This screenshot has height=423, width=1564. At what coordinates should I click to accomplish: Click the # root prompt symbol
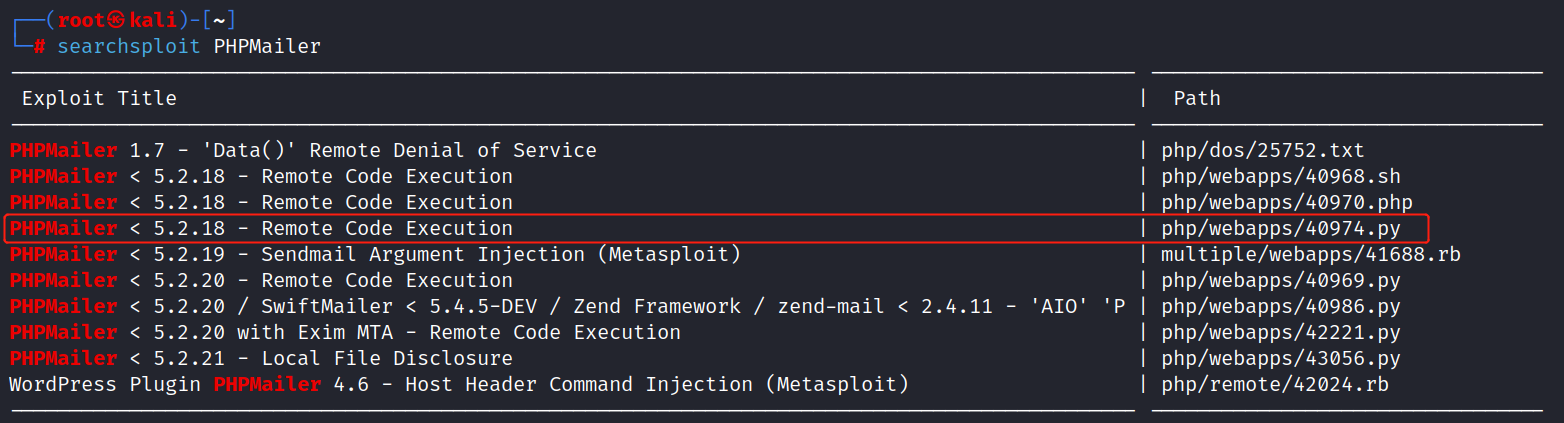tap(39, 47)
